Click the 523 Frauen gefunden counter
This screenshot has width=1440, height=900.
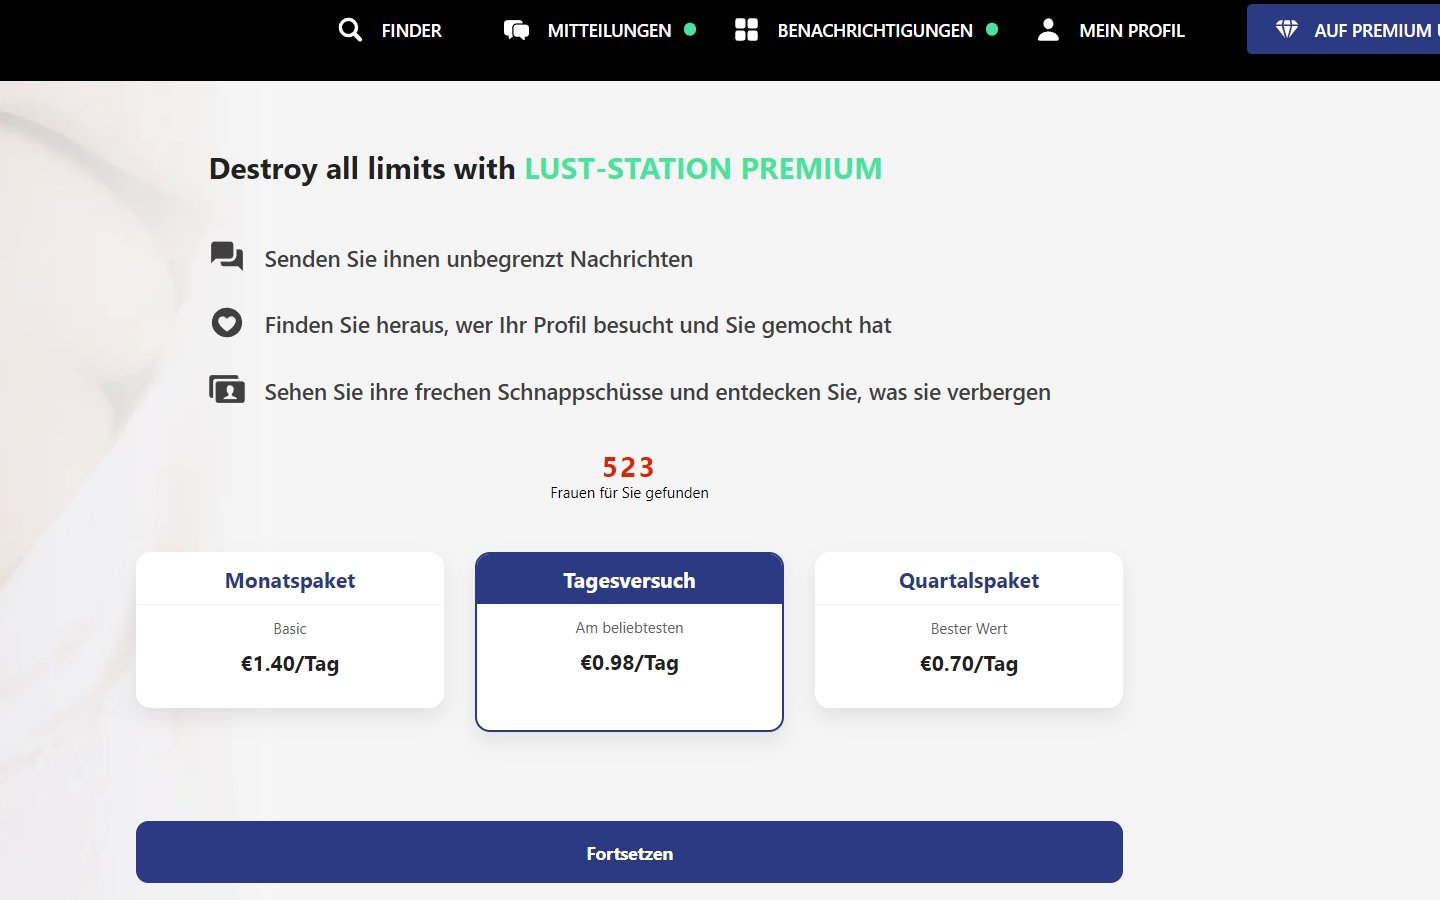point(629,477)
